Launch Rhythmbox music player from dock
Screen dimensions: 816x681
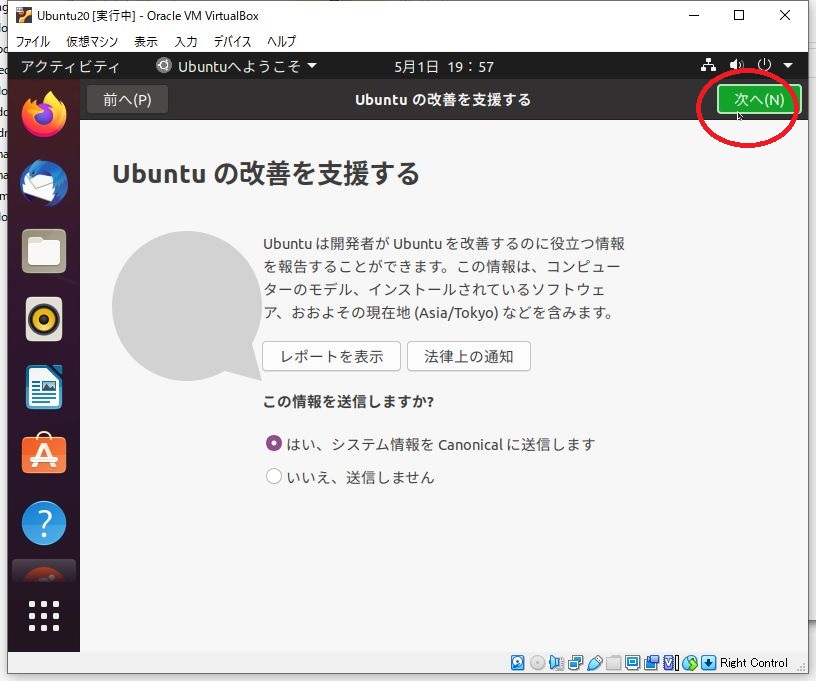click(x=44, y=319)
